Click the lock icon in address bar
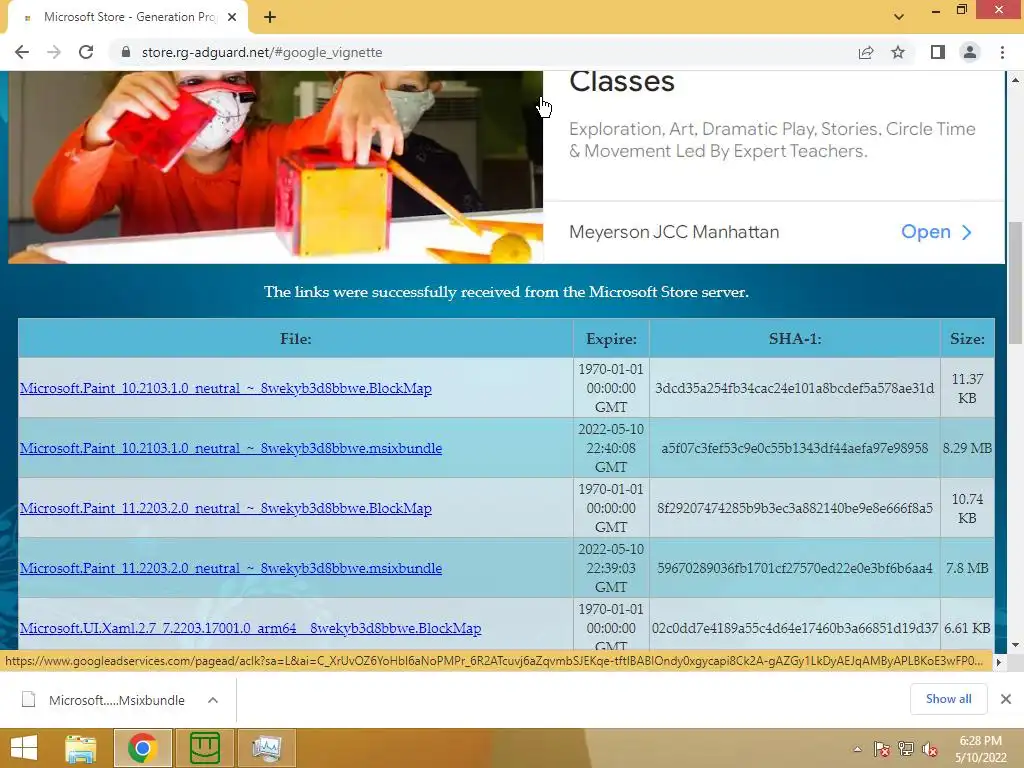 (126, 52)
